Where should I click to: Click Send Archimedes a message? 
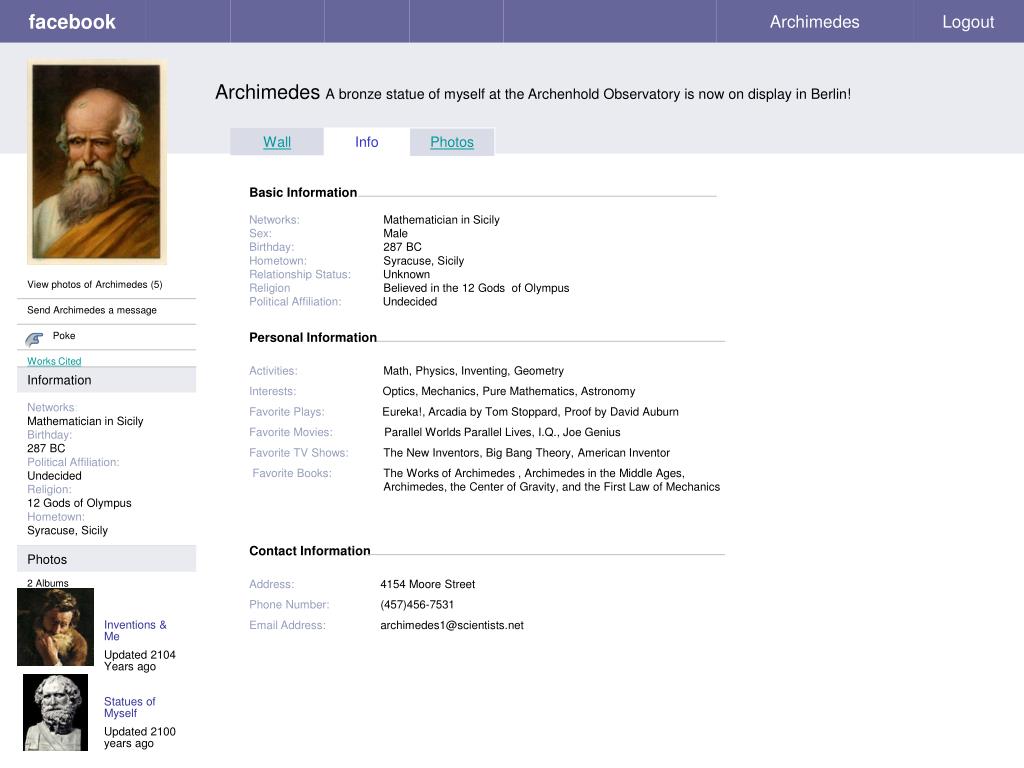click(91, 310)
